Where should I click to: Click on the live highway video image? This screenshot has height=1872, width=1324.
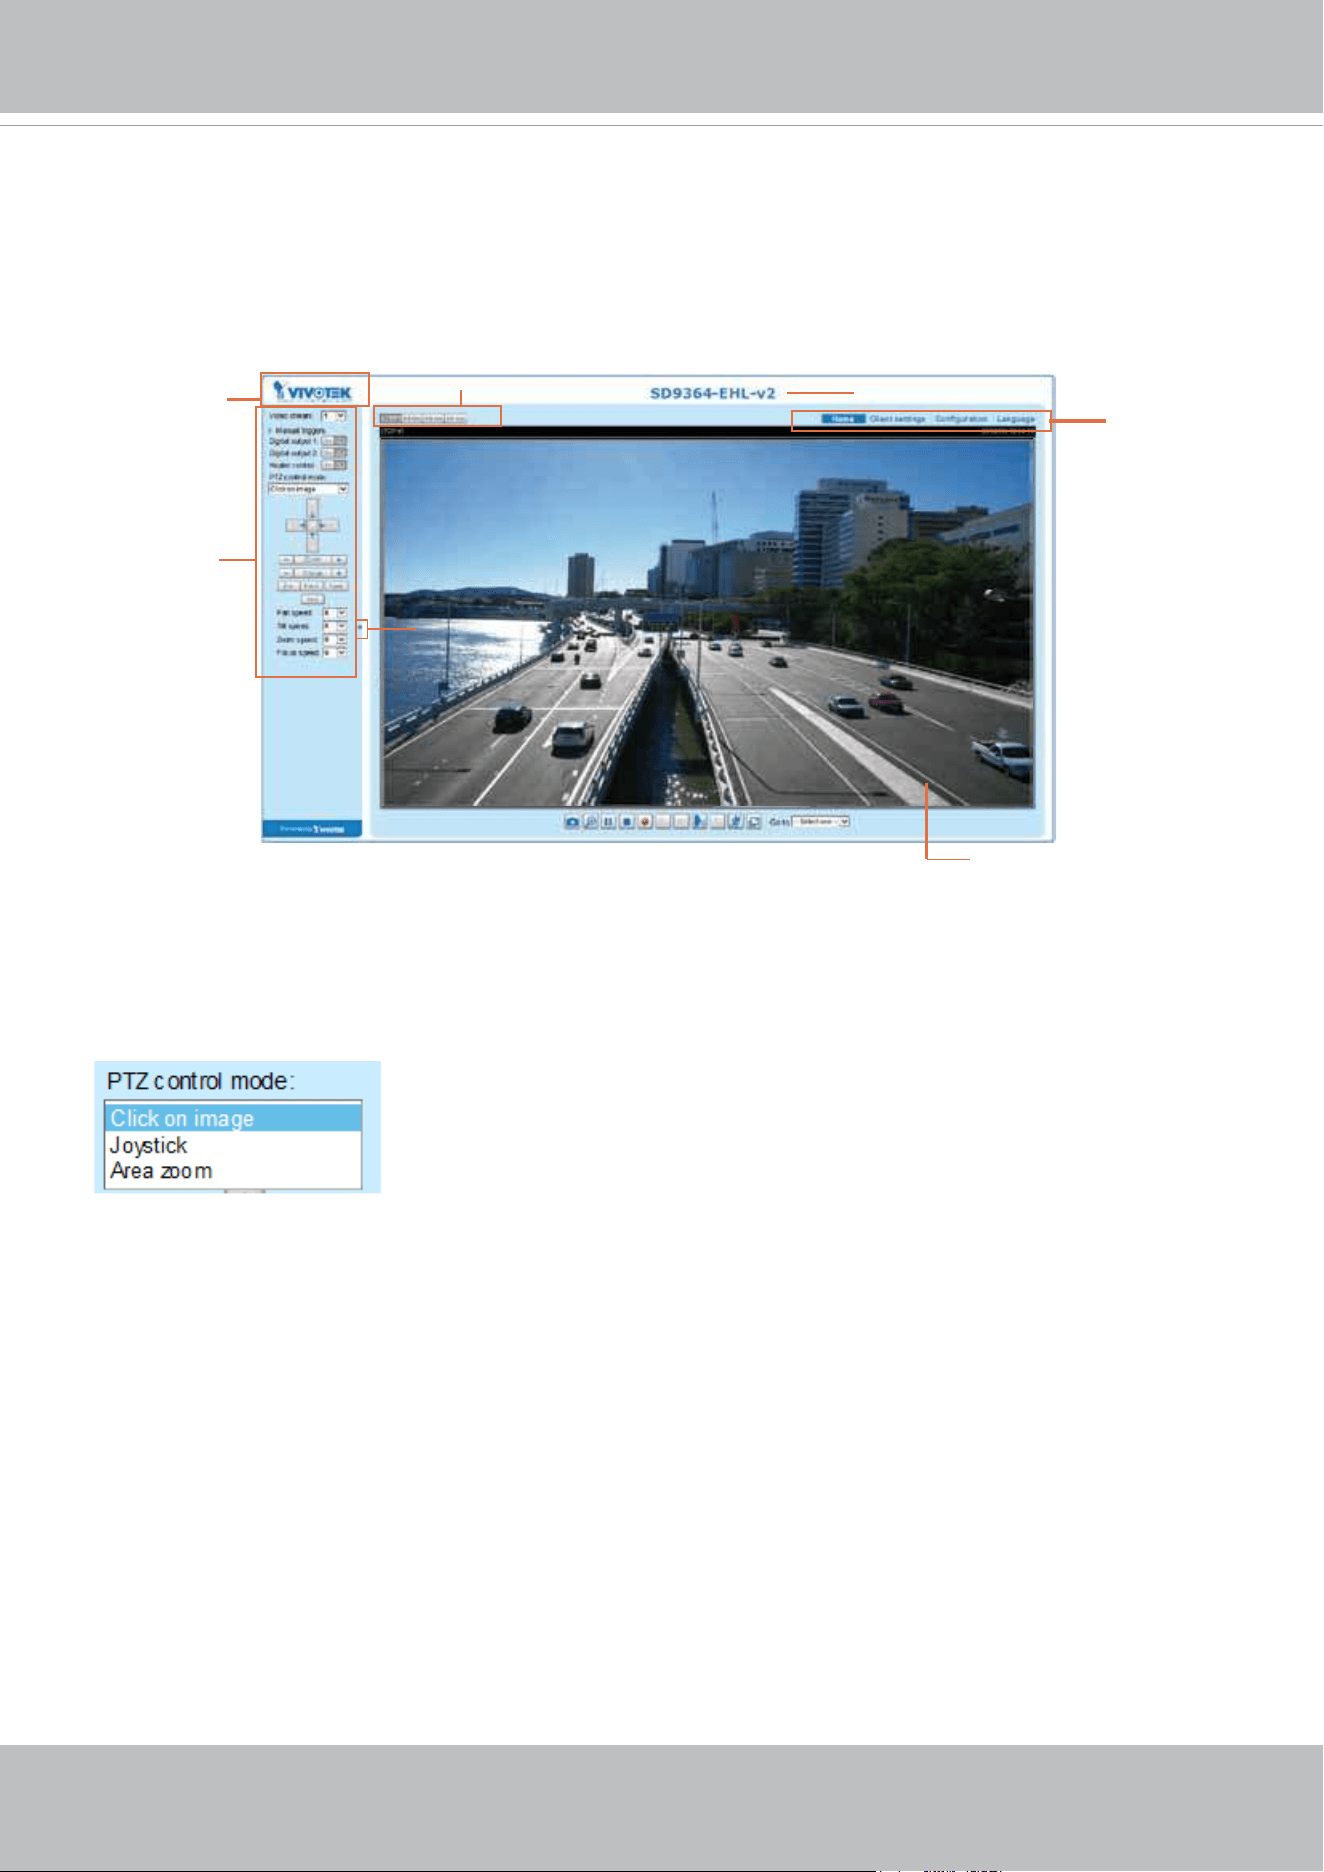[x=707, y=622]
